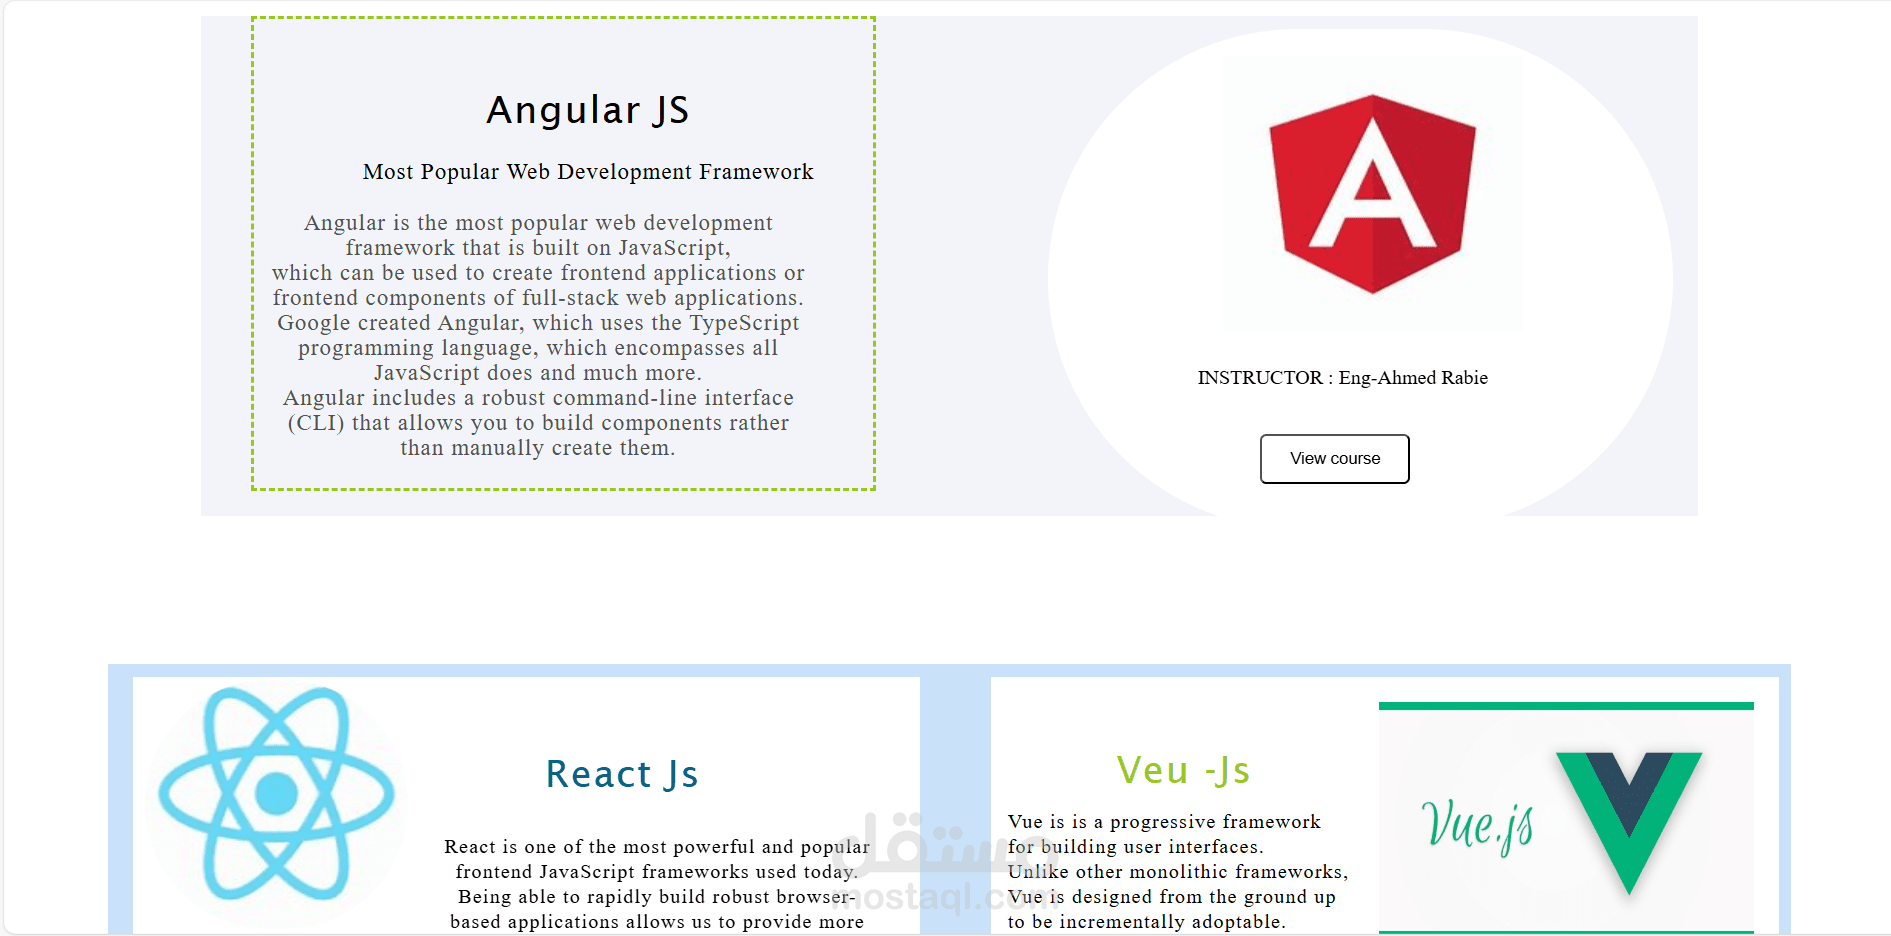Click the red Angular shield logo

coord(1372,194)
